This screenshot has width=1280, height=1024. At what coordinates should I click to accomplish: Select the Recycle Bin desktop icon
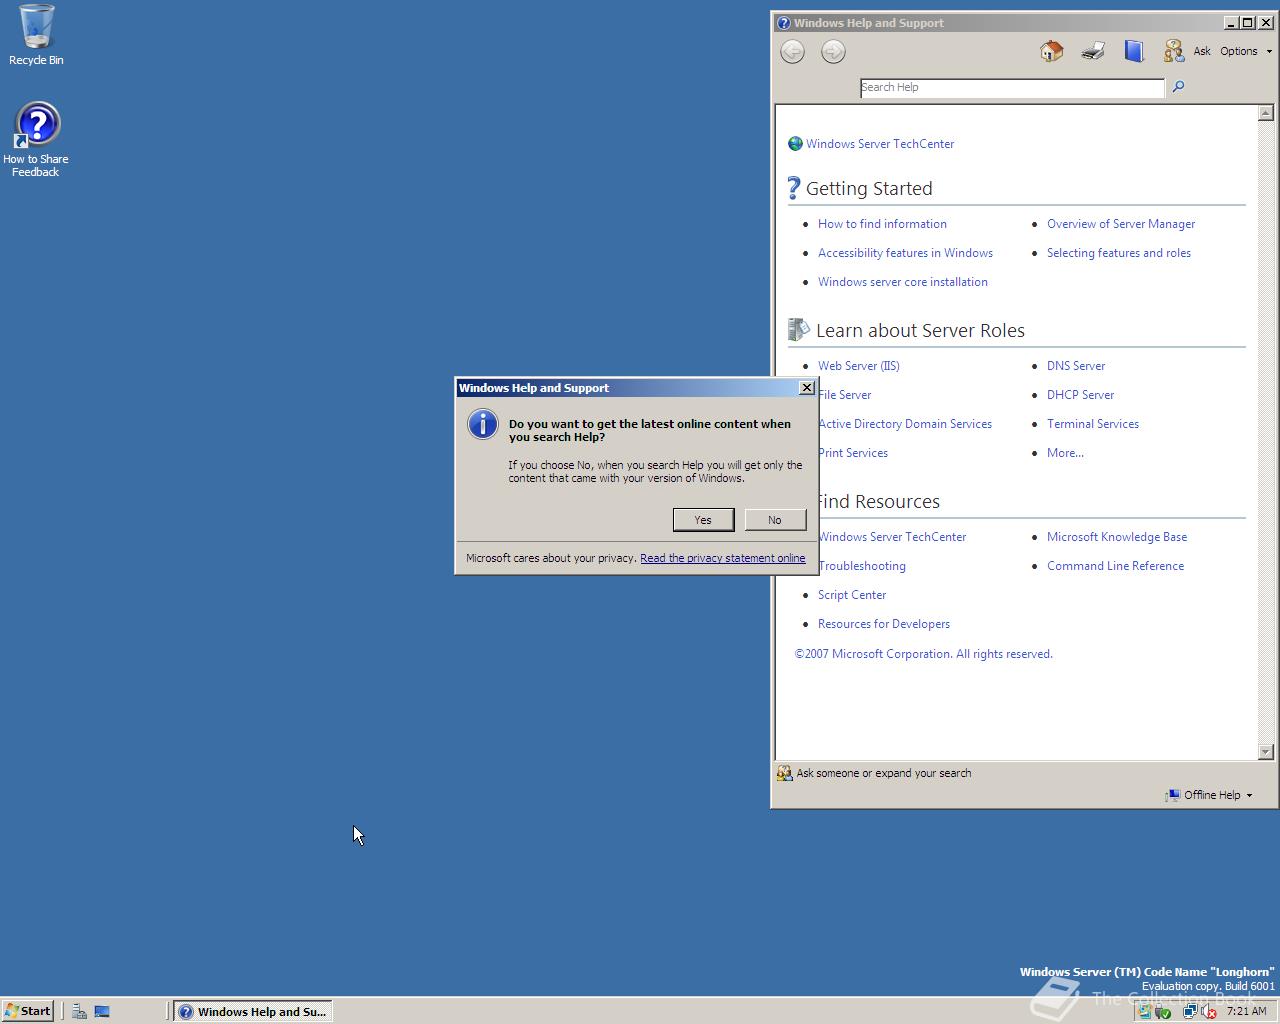tap(36, 35)
